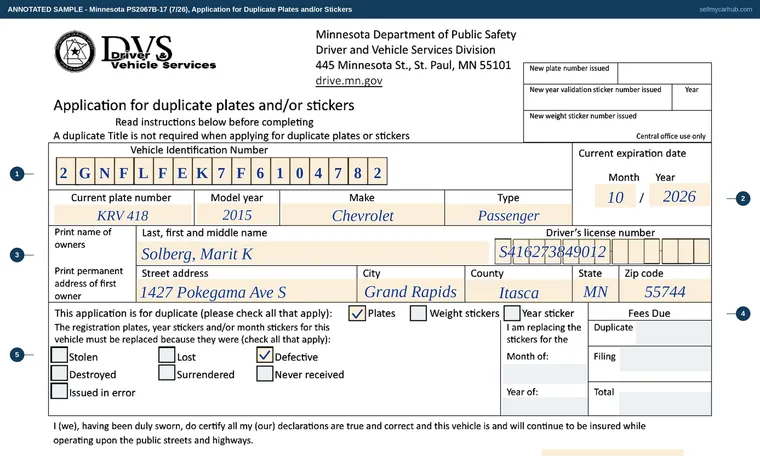Click the owner name field Solberg, Marit K
This screenshot has width=760, height=456.
coord(314,253)
